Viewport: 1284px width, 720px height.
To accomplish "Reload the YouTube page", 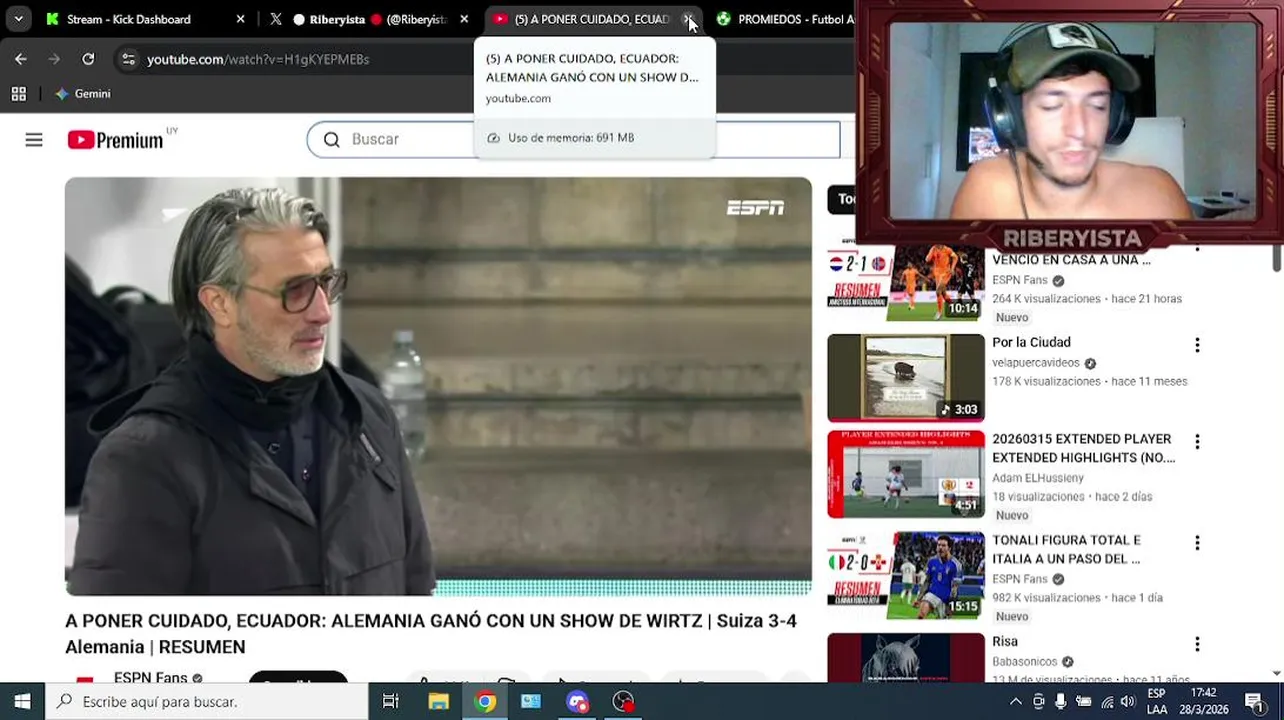I will coord(88,59).
